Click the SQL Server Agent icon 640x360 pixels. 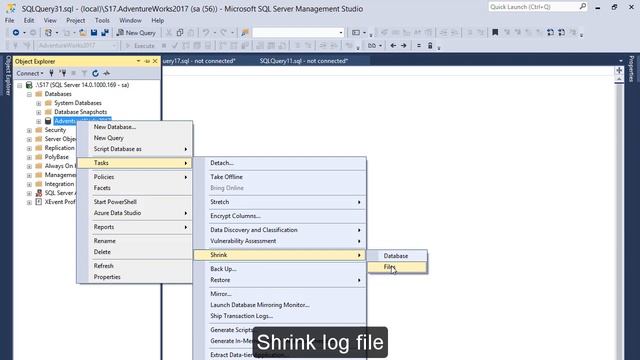pos(39,193)
